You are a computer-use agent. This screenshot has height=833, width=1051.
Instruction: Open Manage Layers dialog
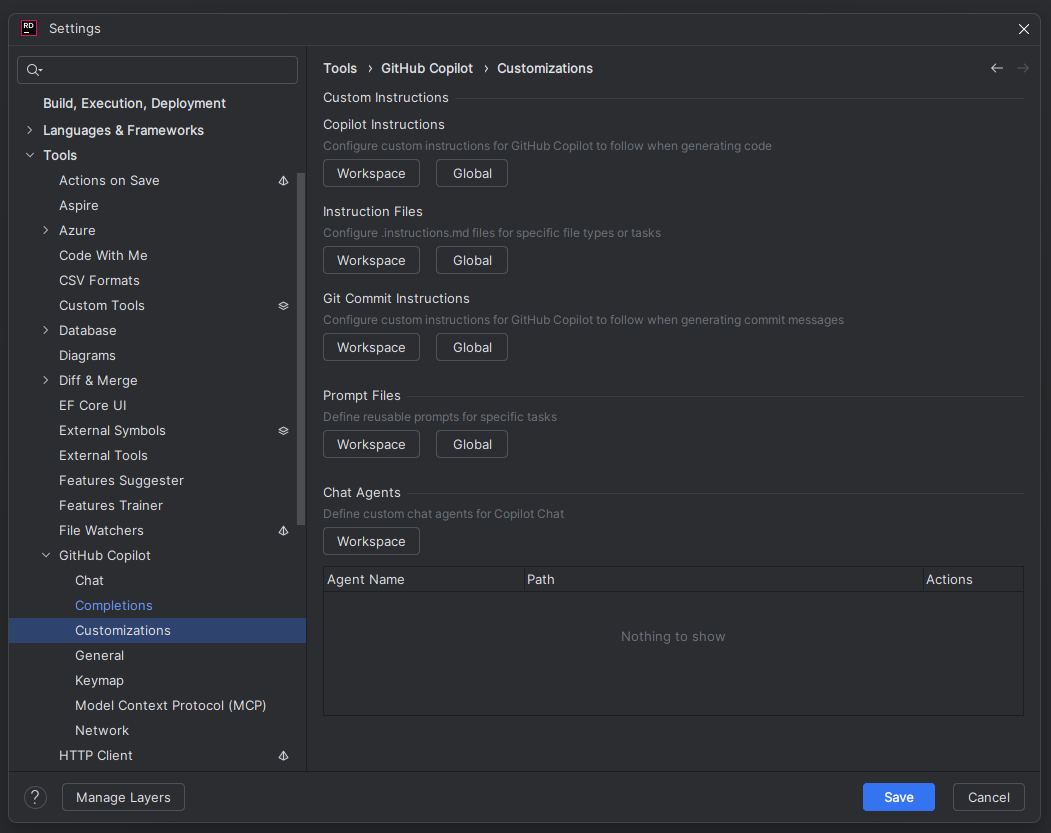(123, 797)
